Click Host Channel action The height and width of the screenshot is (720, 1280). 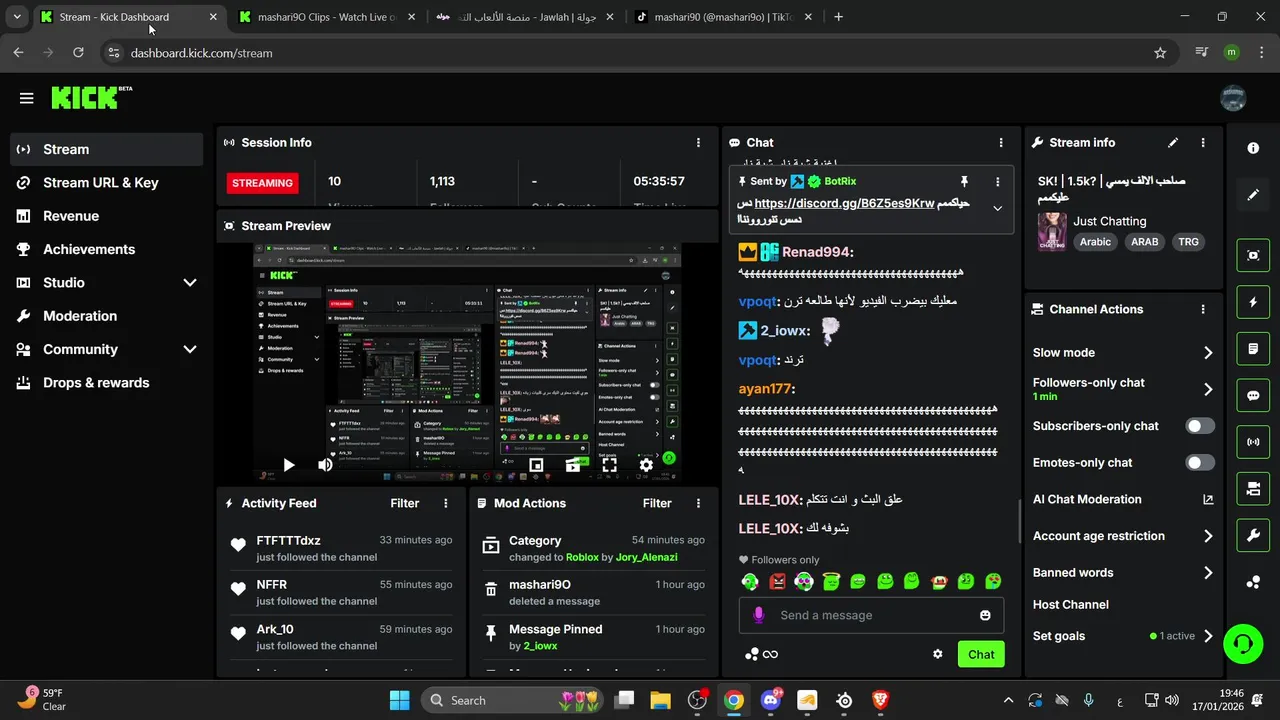coord(1071,605)
